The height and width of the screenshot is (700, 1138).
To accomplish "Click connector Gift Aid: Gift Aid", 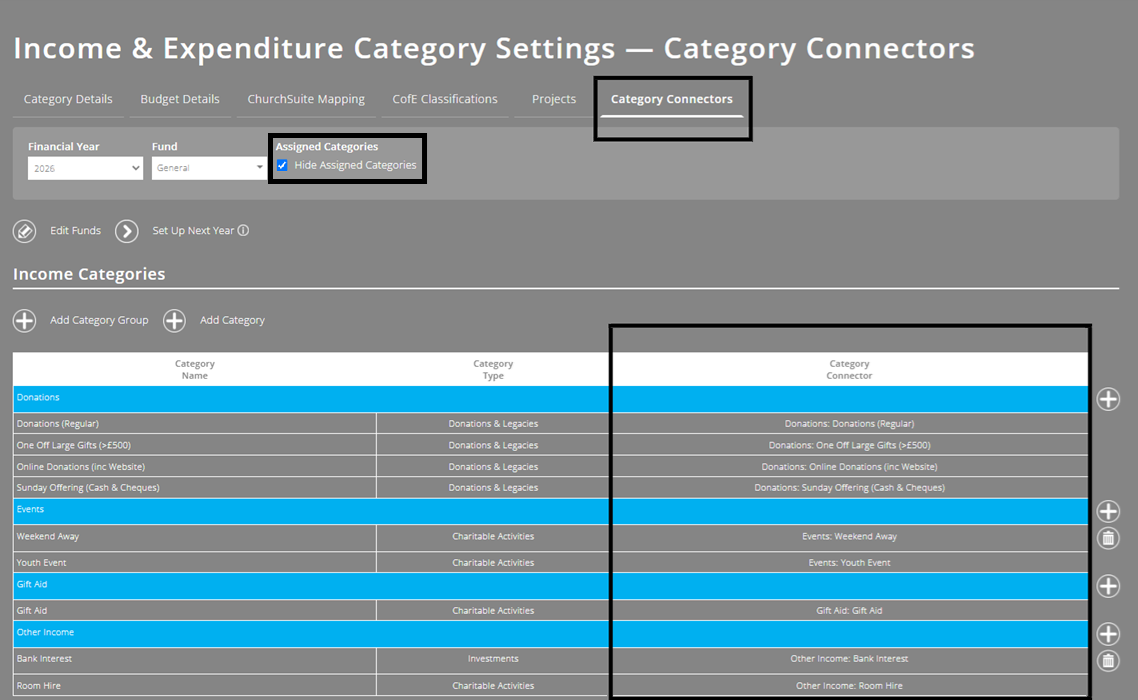I will click(849, 611).
